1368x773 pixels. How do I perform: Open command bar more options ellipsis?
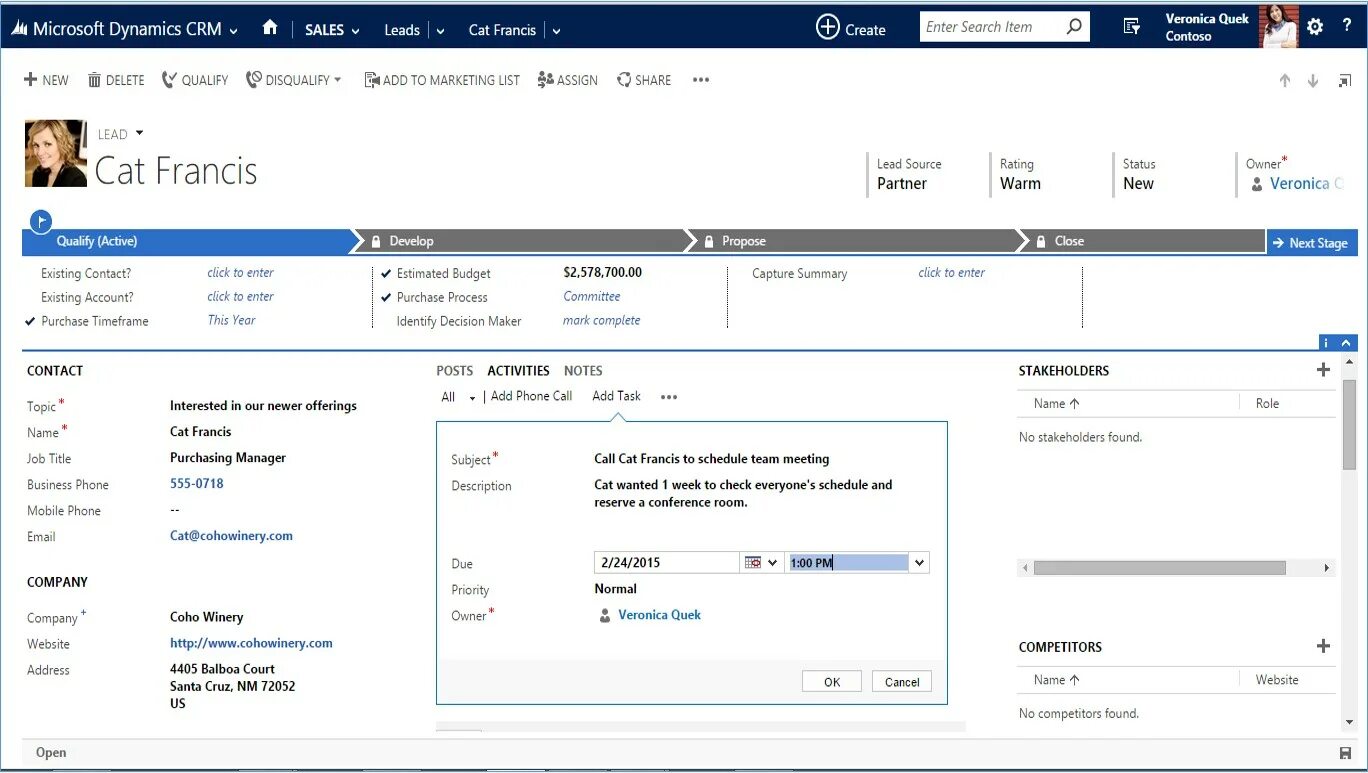coord(701,80)
